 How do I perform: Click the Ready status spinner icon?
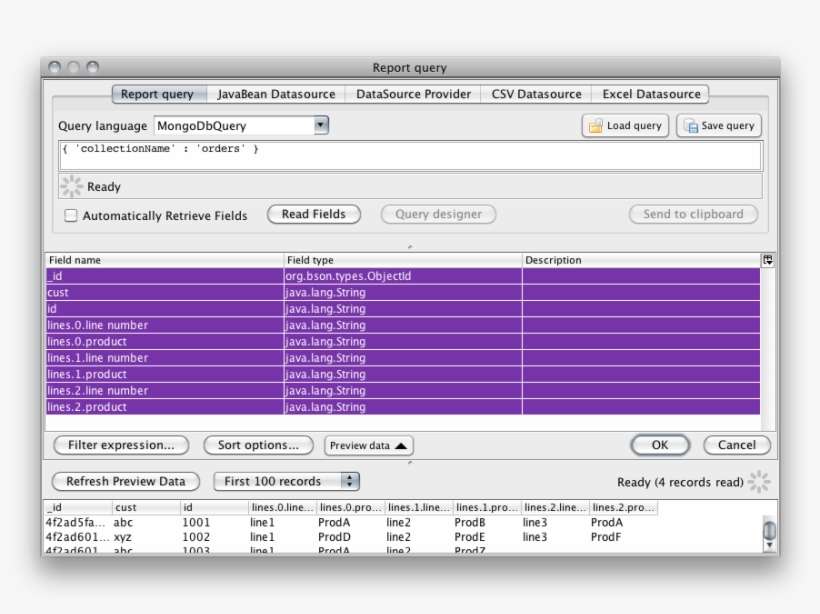point(71,185)
